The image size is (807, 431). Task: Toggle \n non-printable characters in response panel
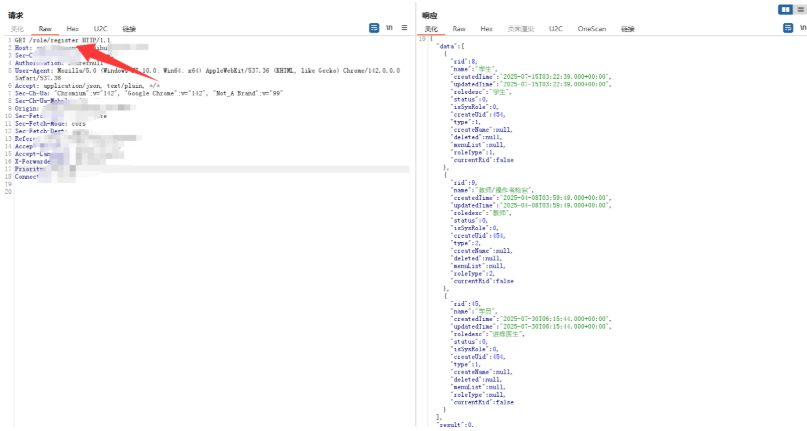click(x=803, y=28)
